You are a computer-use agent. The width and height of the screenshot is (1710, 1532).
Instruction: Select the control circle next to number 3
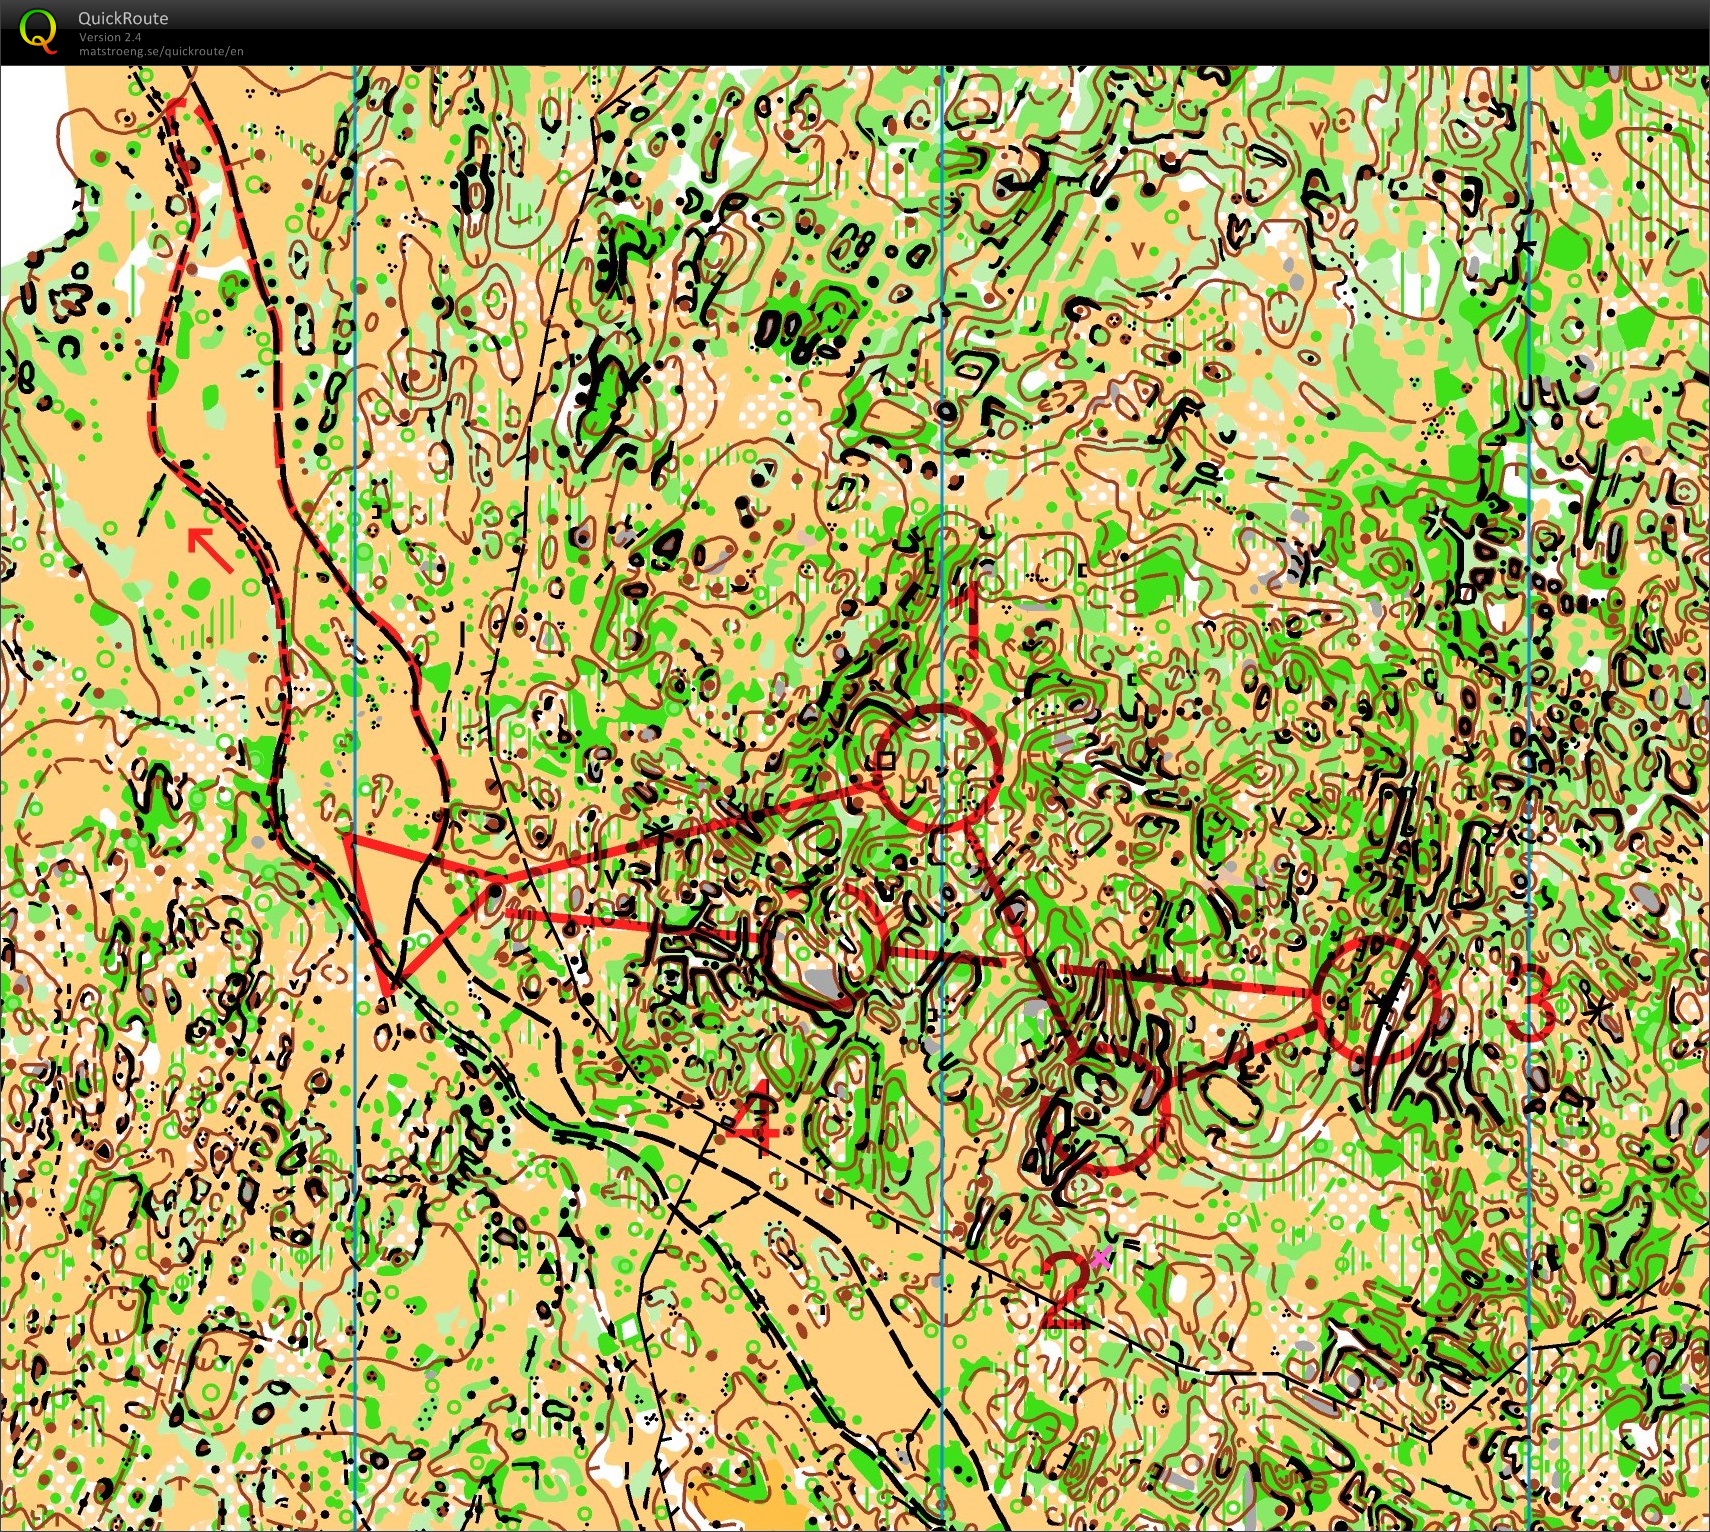point(1377,999)
